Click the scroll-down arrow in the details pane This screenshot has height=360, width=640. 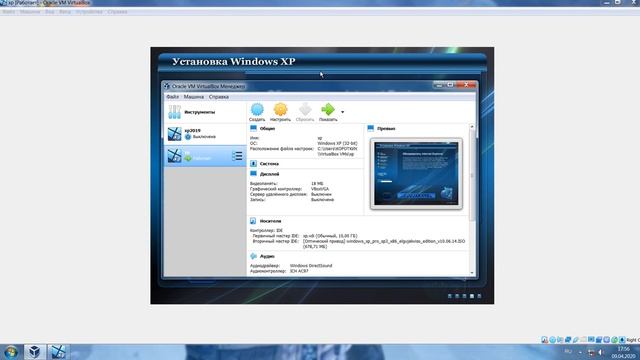click(x=472, y=273)
